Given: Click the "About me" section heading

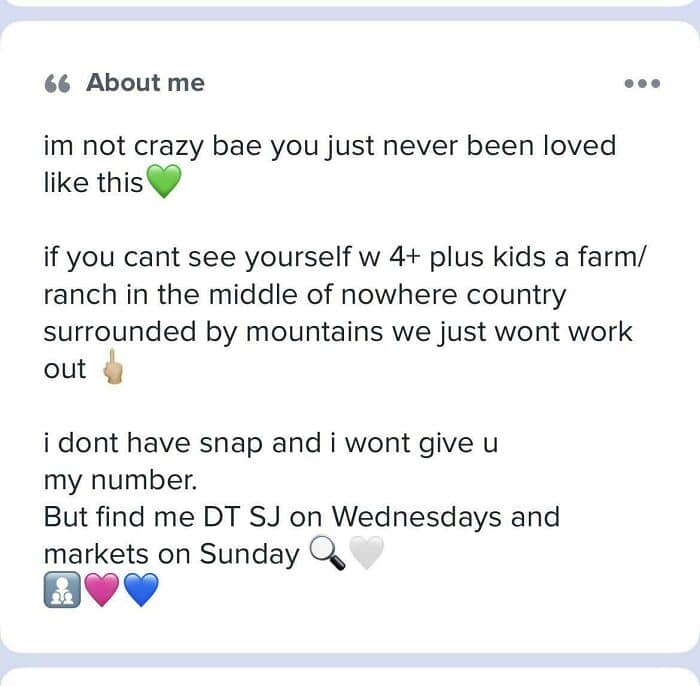Looking at the screenshot, I should coord(145,83).
